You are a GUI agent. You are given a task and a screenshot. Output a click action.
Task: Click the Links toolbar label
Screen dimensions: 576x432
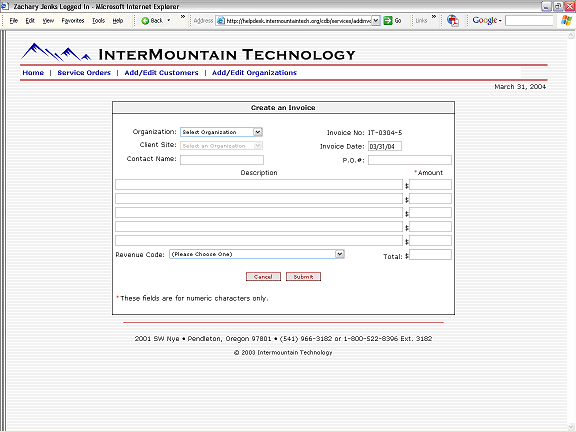pos(421,21)
